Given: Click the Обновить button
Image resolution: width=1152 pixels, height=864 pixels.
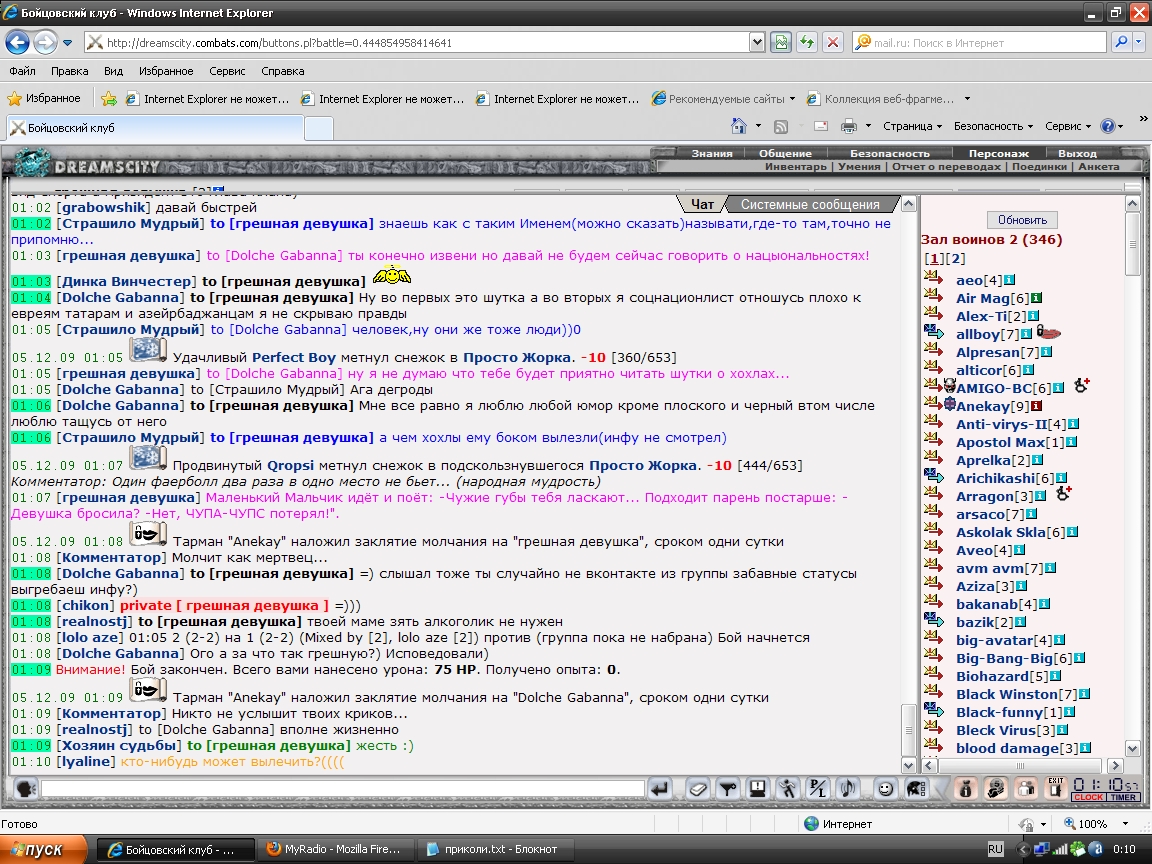Looking at the screenshot, I should coord(1022,220).
